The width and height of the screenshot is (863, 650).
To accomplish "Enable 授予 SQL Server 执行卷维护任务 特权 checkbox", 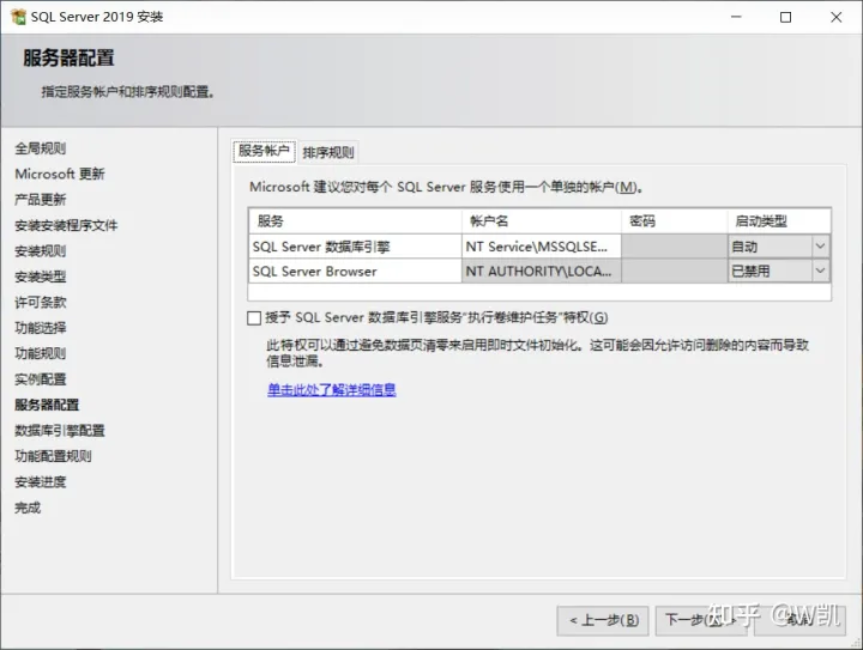I will [x=254, y=318].
